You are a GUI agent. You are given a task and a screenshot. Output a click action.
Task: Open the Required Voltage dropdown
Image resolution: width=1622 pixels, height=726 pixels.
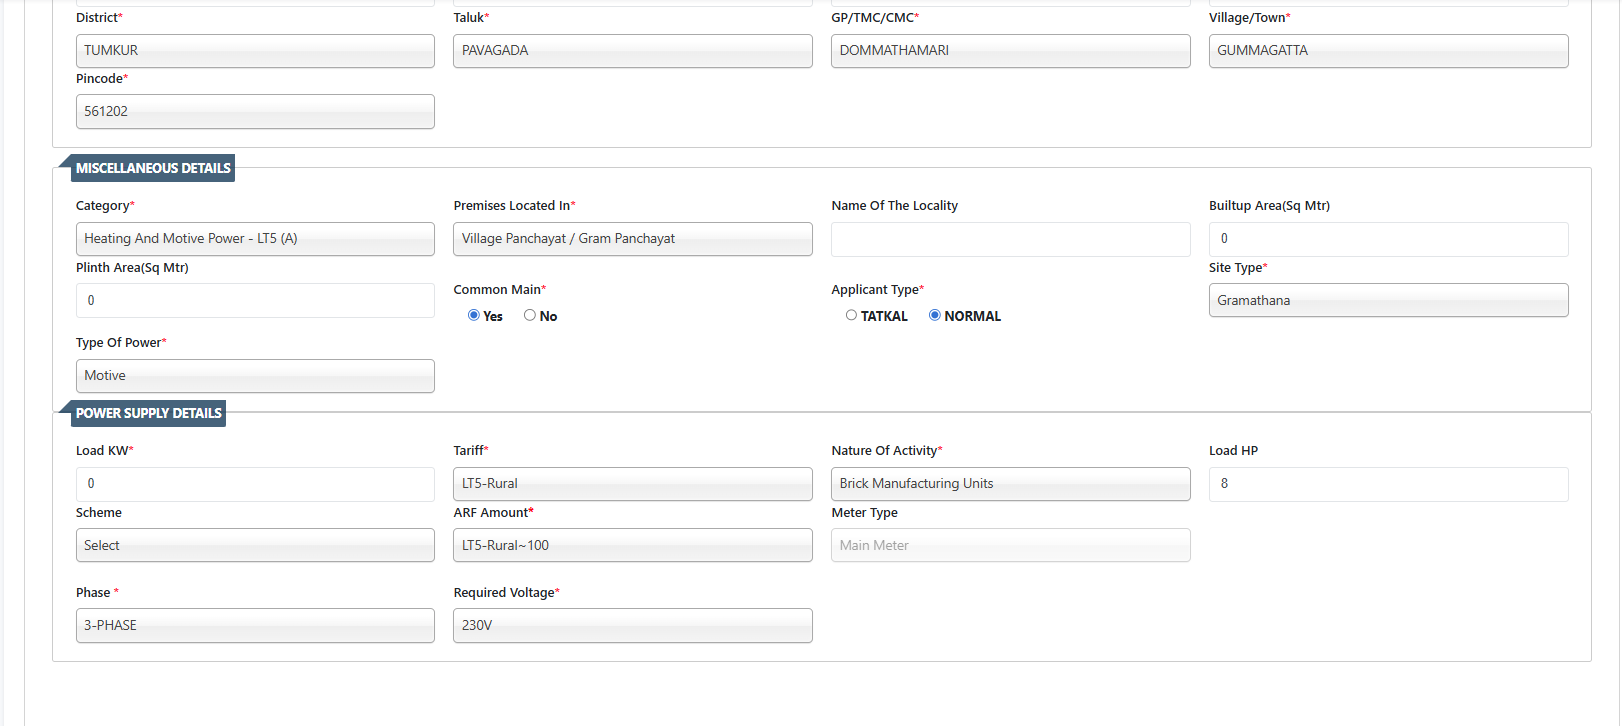632,626
